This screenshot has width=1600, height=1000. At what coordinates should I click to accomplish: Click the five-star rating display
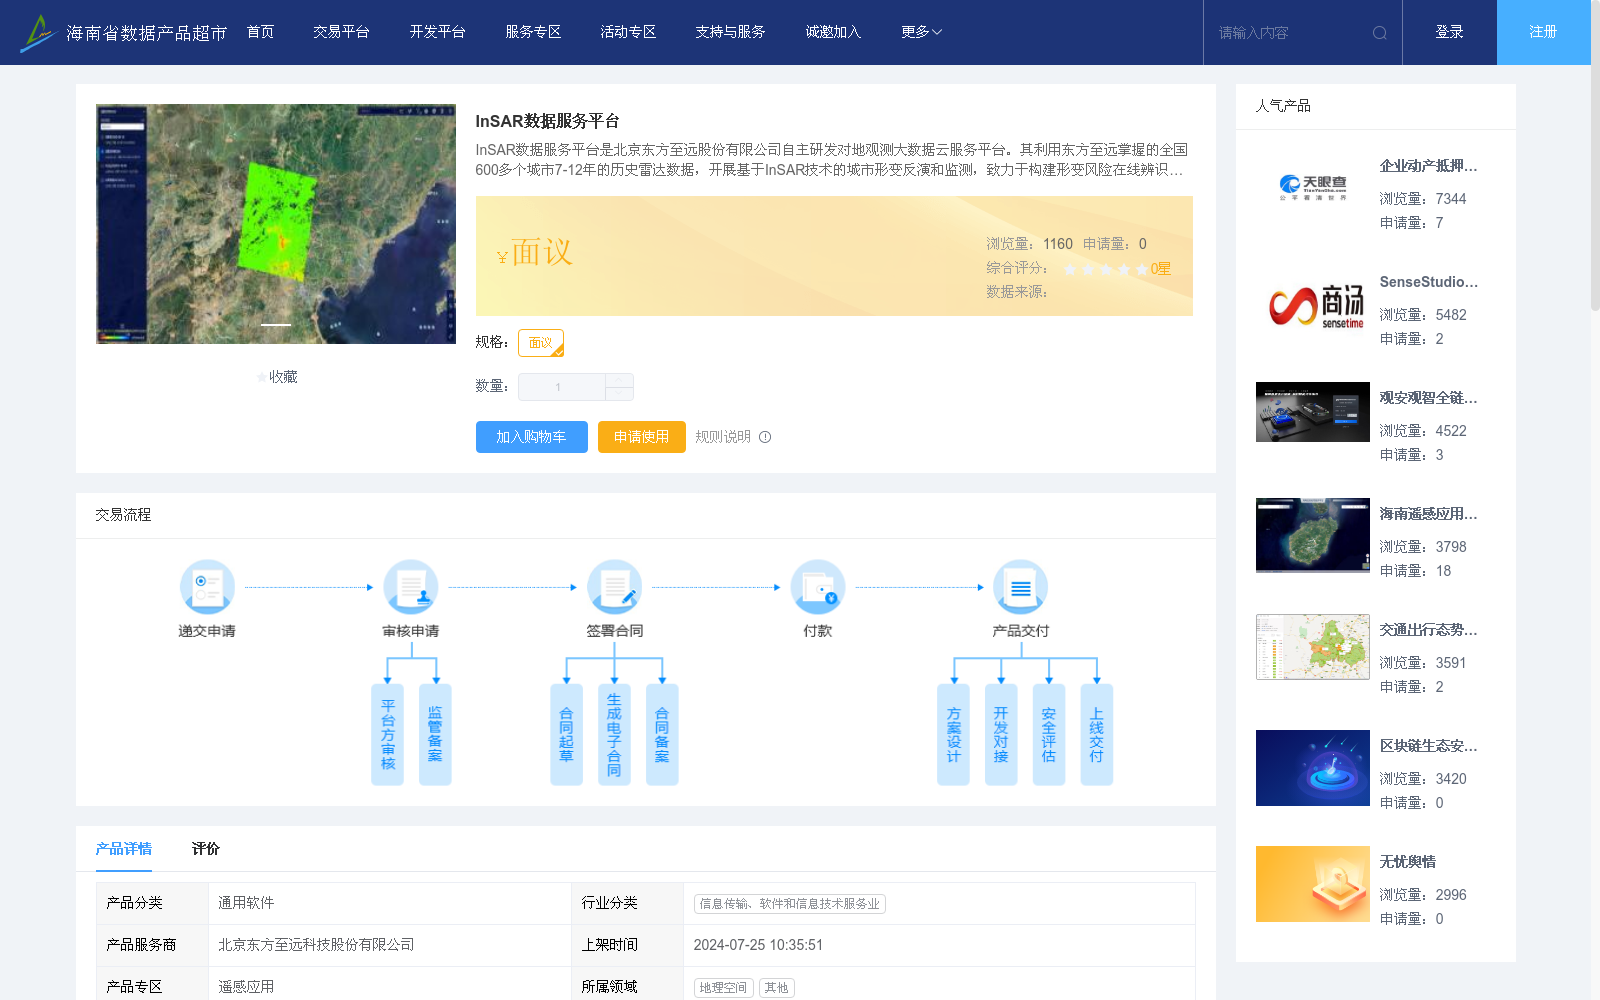click(x=1105, y=269)
